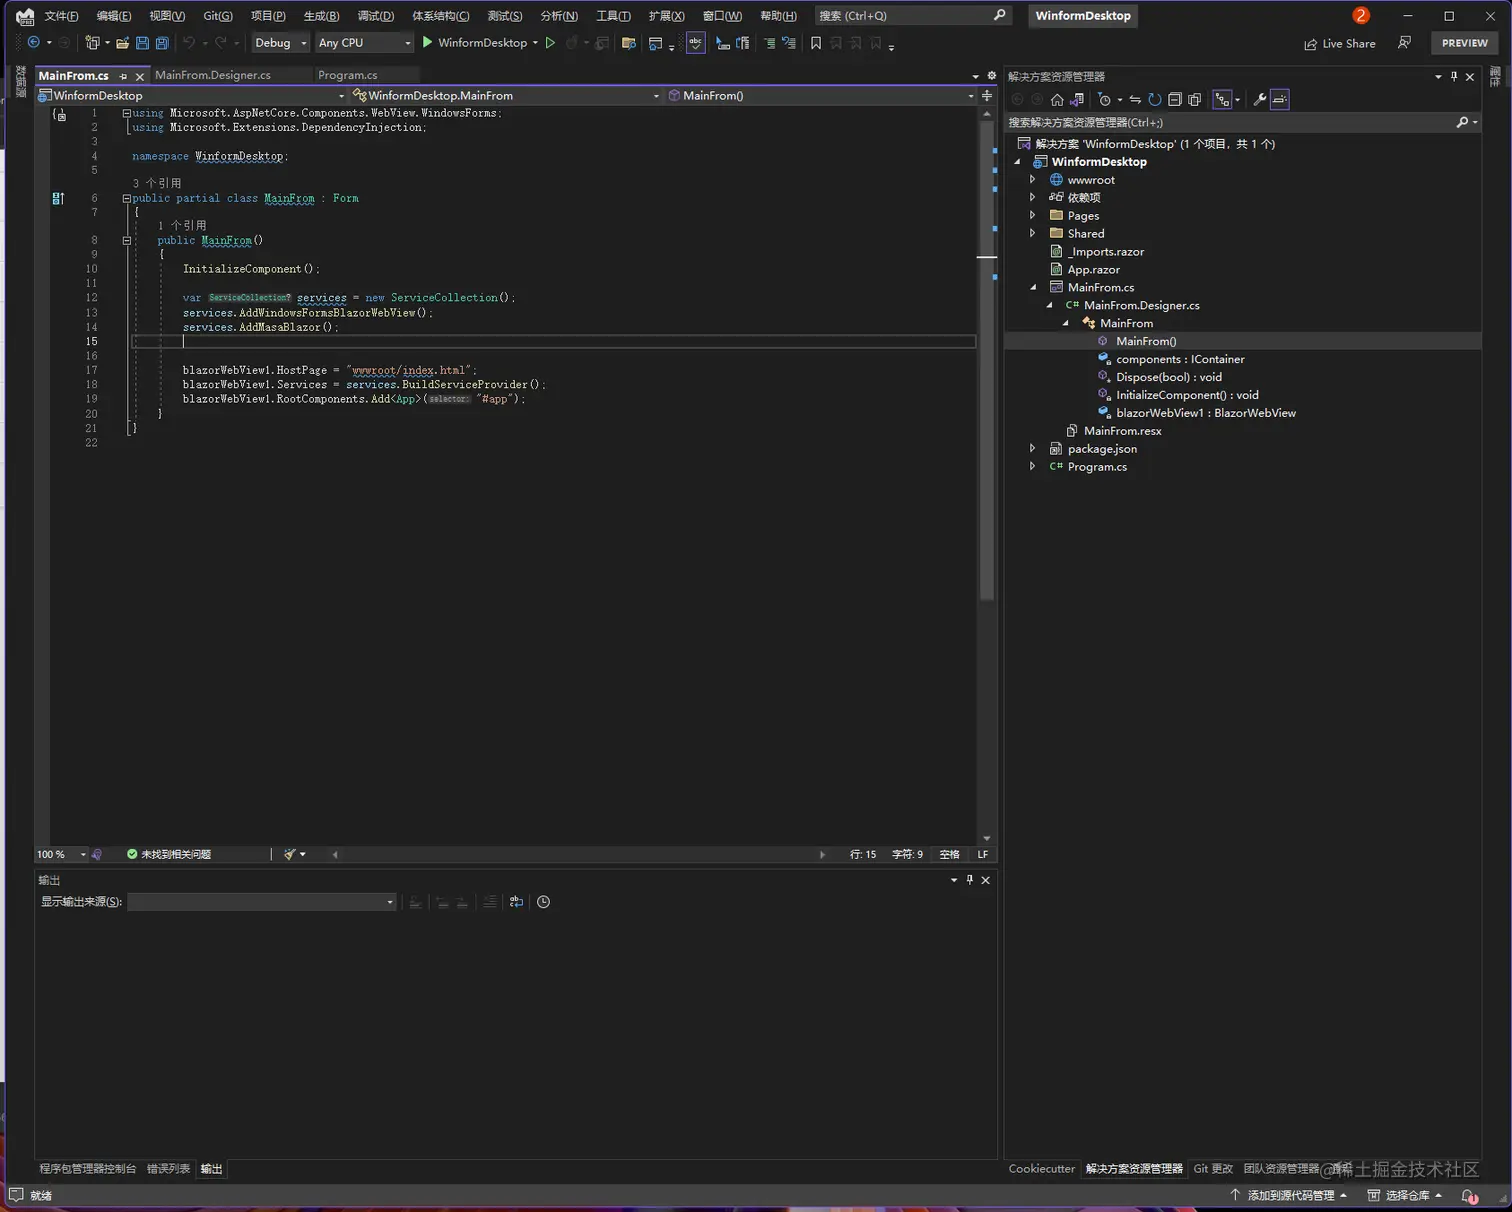
Task: Open the 调试(D) menu
Action: point(376,15)
